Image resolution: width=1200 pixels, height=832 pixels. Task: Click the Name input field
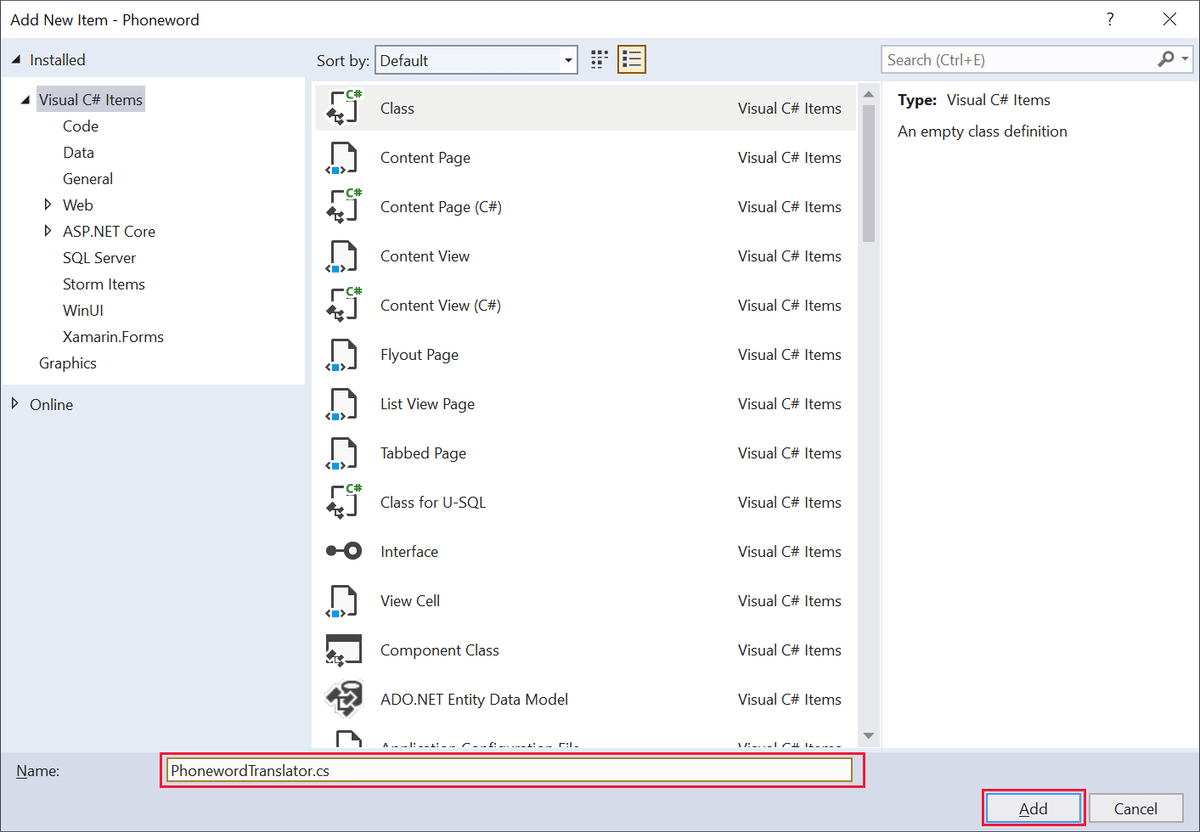click(509, 770)
